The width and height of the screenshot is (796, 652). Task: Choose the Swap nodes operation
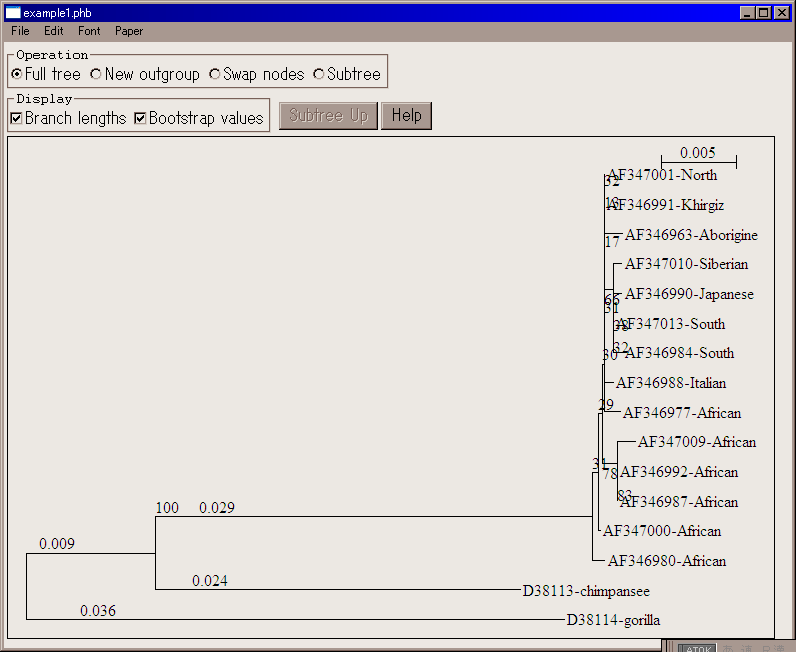pyautogui.click(x=215, y=74)
